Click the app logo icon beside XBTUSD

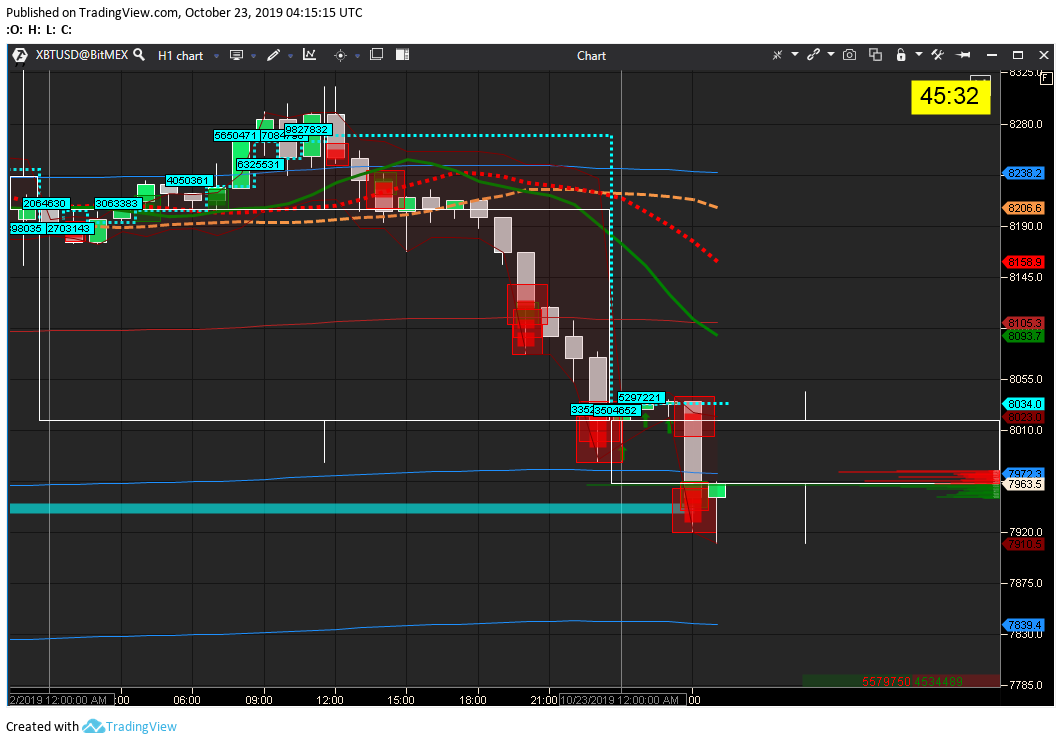pos(20,55)
